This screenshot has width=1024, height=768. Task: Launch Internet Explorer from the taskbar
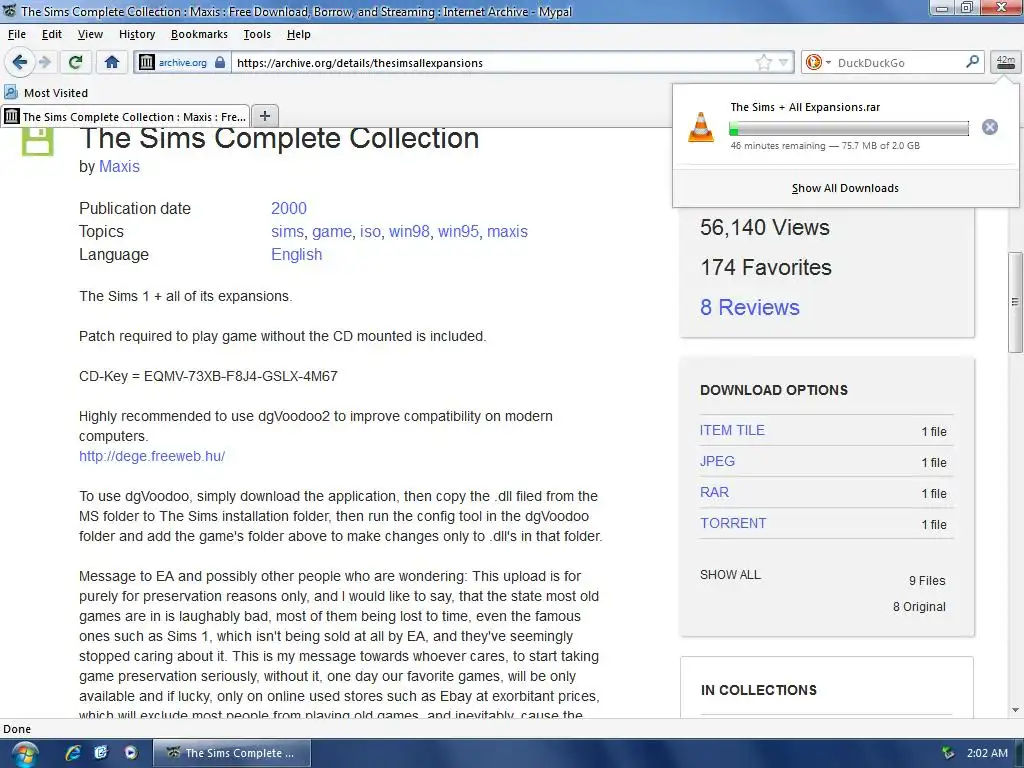[x=72, y=753]
